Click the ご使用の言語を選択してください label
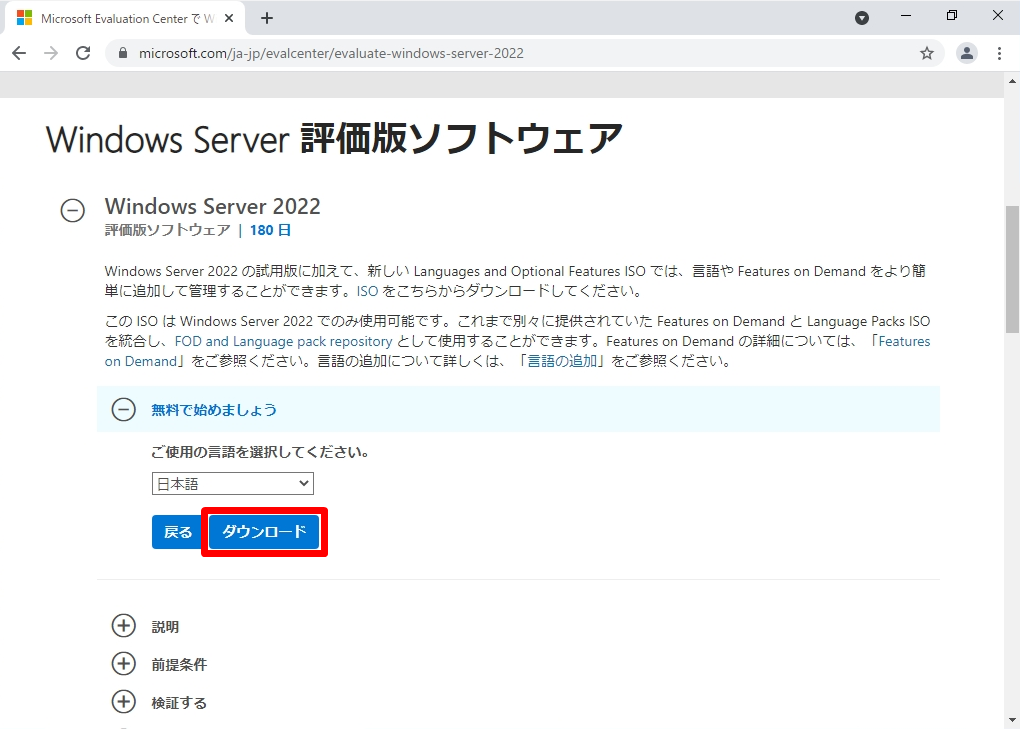The width and height of the screenshot is (1020, 729). 260,452
